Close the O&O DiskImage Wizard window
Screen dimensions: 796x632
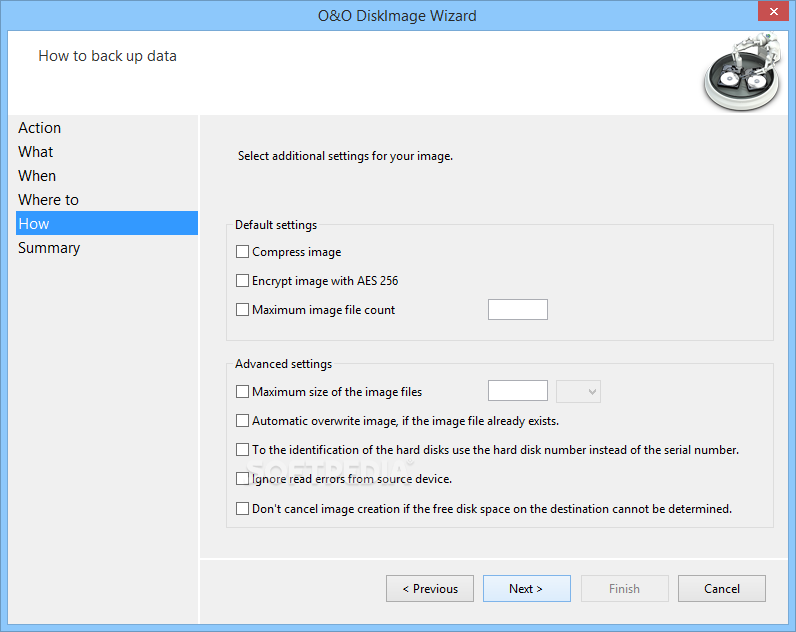[x=774, y=11]
